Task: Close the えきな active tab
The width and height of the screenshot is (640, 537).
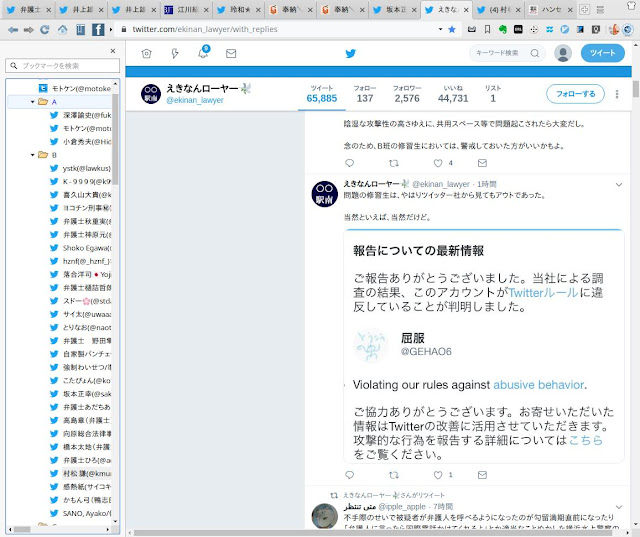Action: tap(466, 10)
